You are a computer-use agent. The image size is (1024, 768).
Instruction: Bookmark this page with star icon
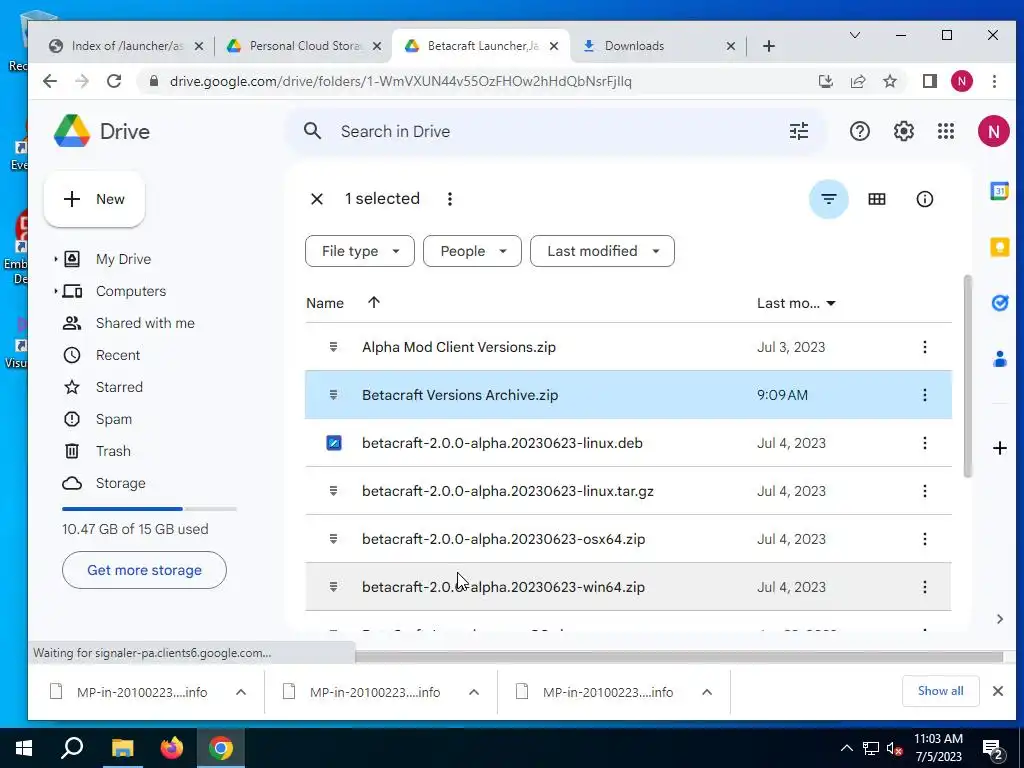click(889, 81)
